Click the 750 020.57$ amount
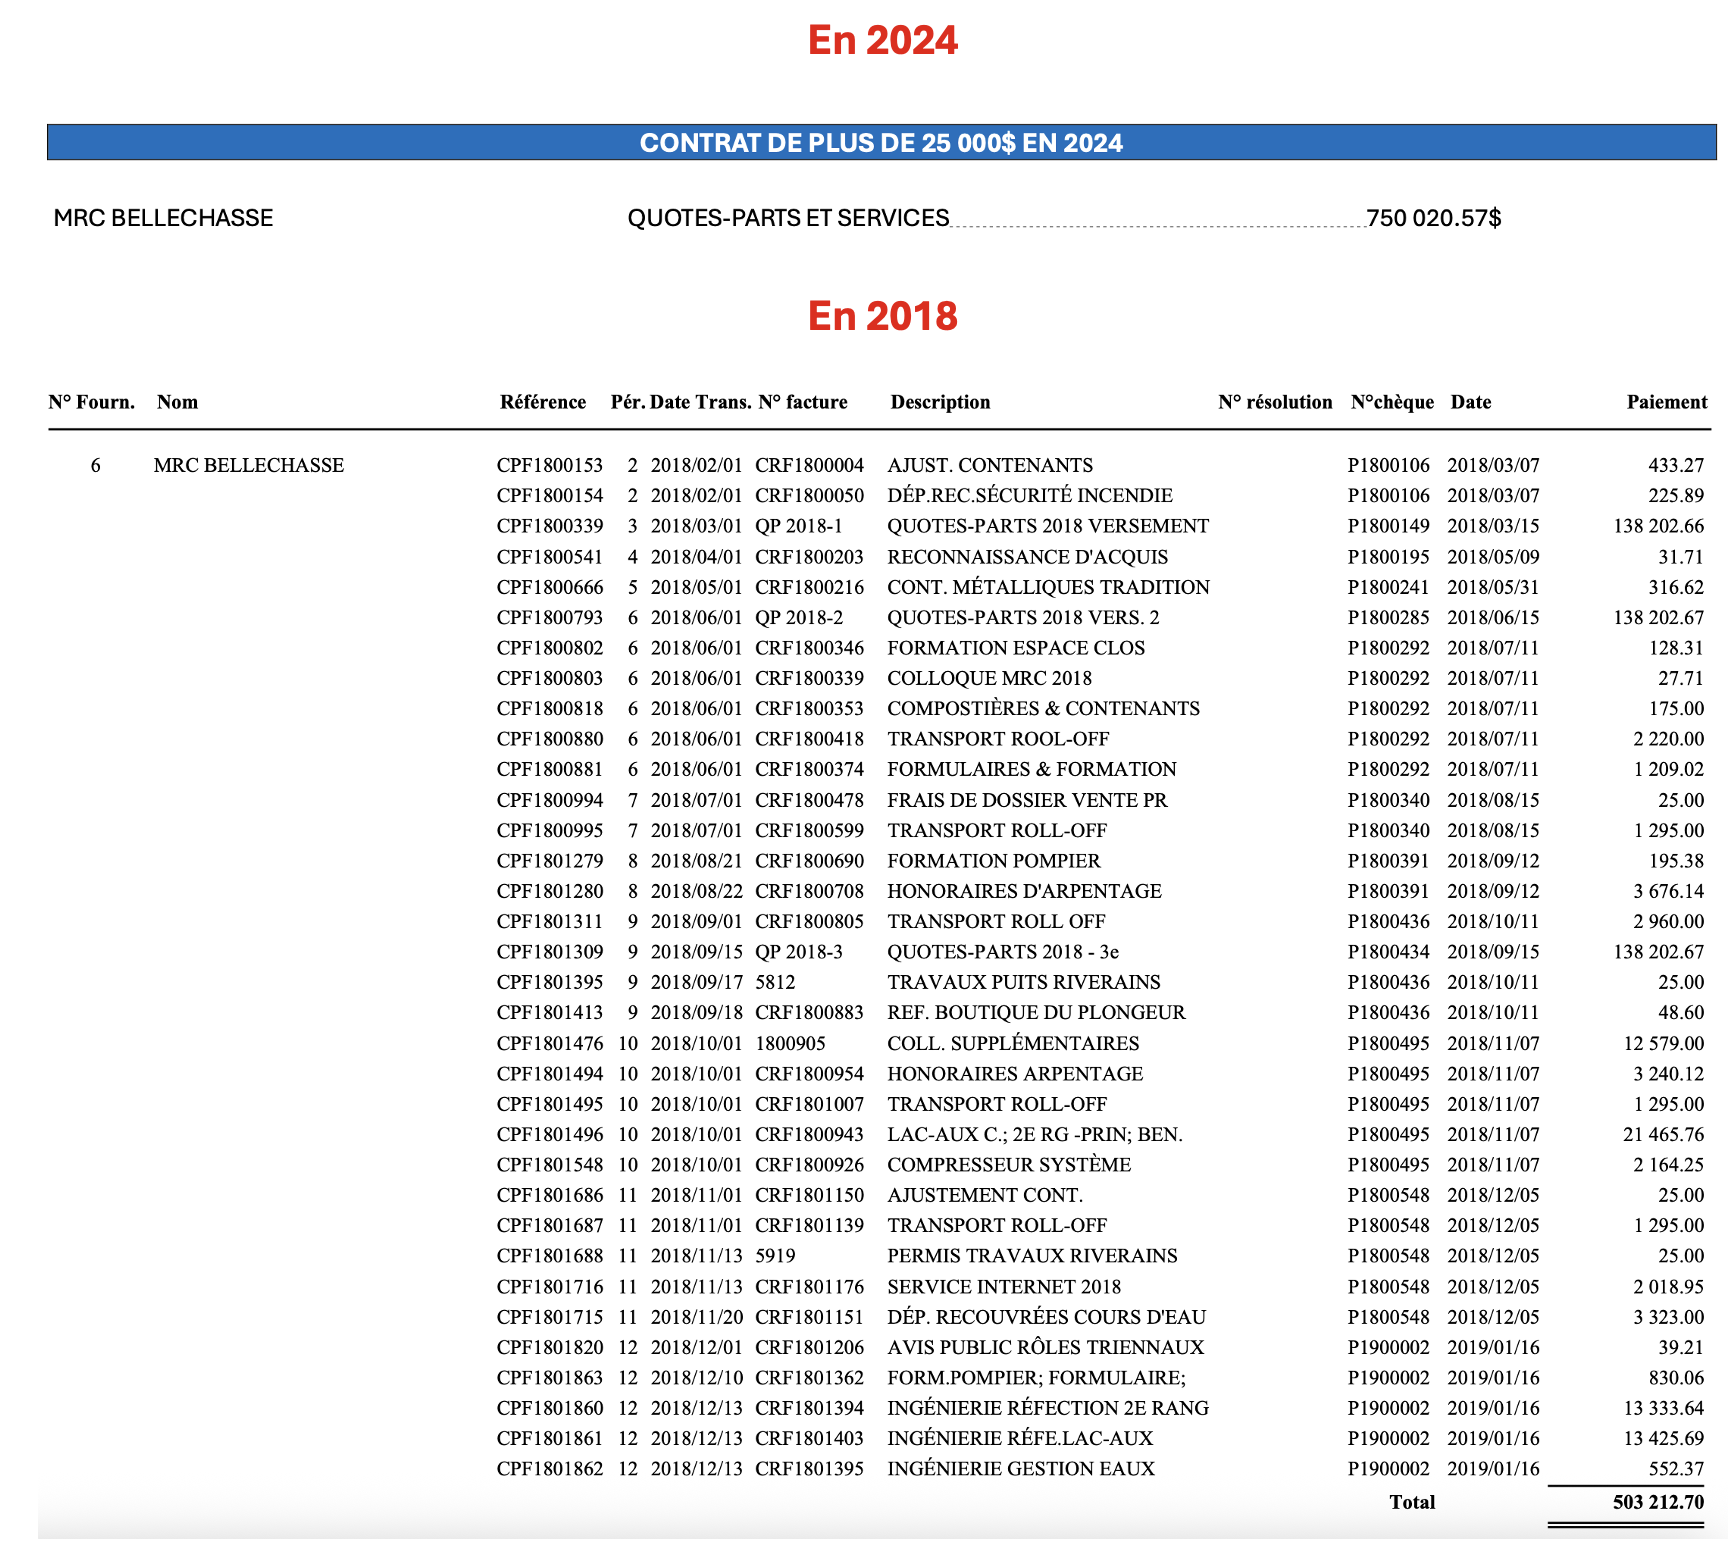The height and width of the screenshot is (1544, 1736). click(x=1433, y=218)
